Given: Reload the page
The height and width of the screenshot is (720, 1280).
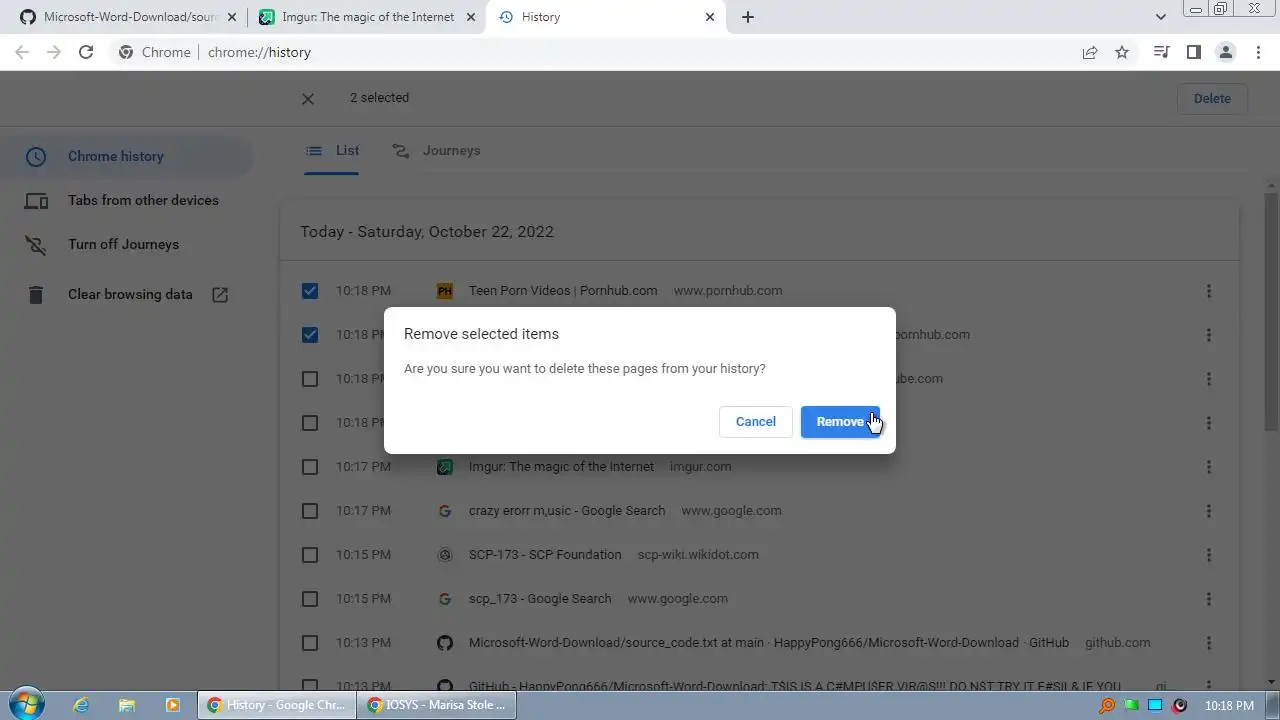Looking at the screenshot, I should [86, 52].
